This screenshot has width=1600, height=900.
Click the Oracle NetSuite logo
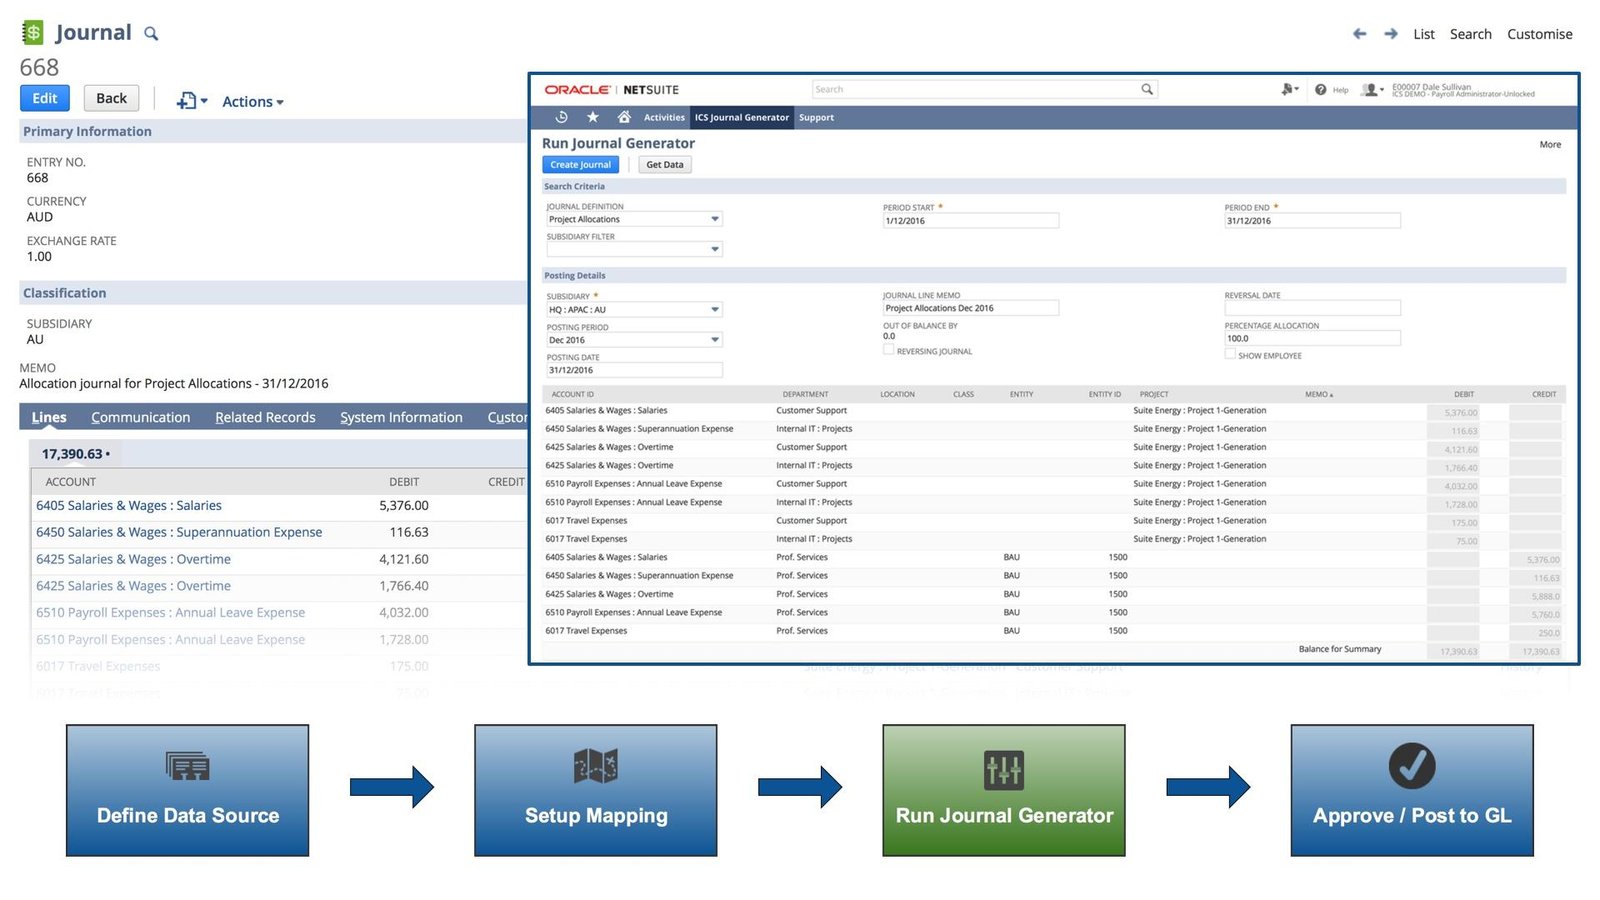click(x=611, y=90)
